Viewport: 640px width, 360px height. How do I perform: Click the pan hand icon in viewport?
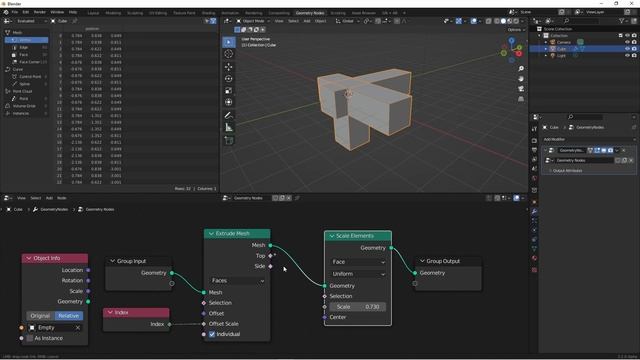point(521,79)
